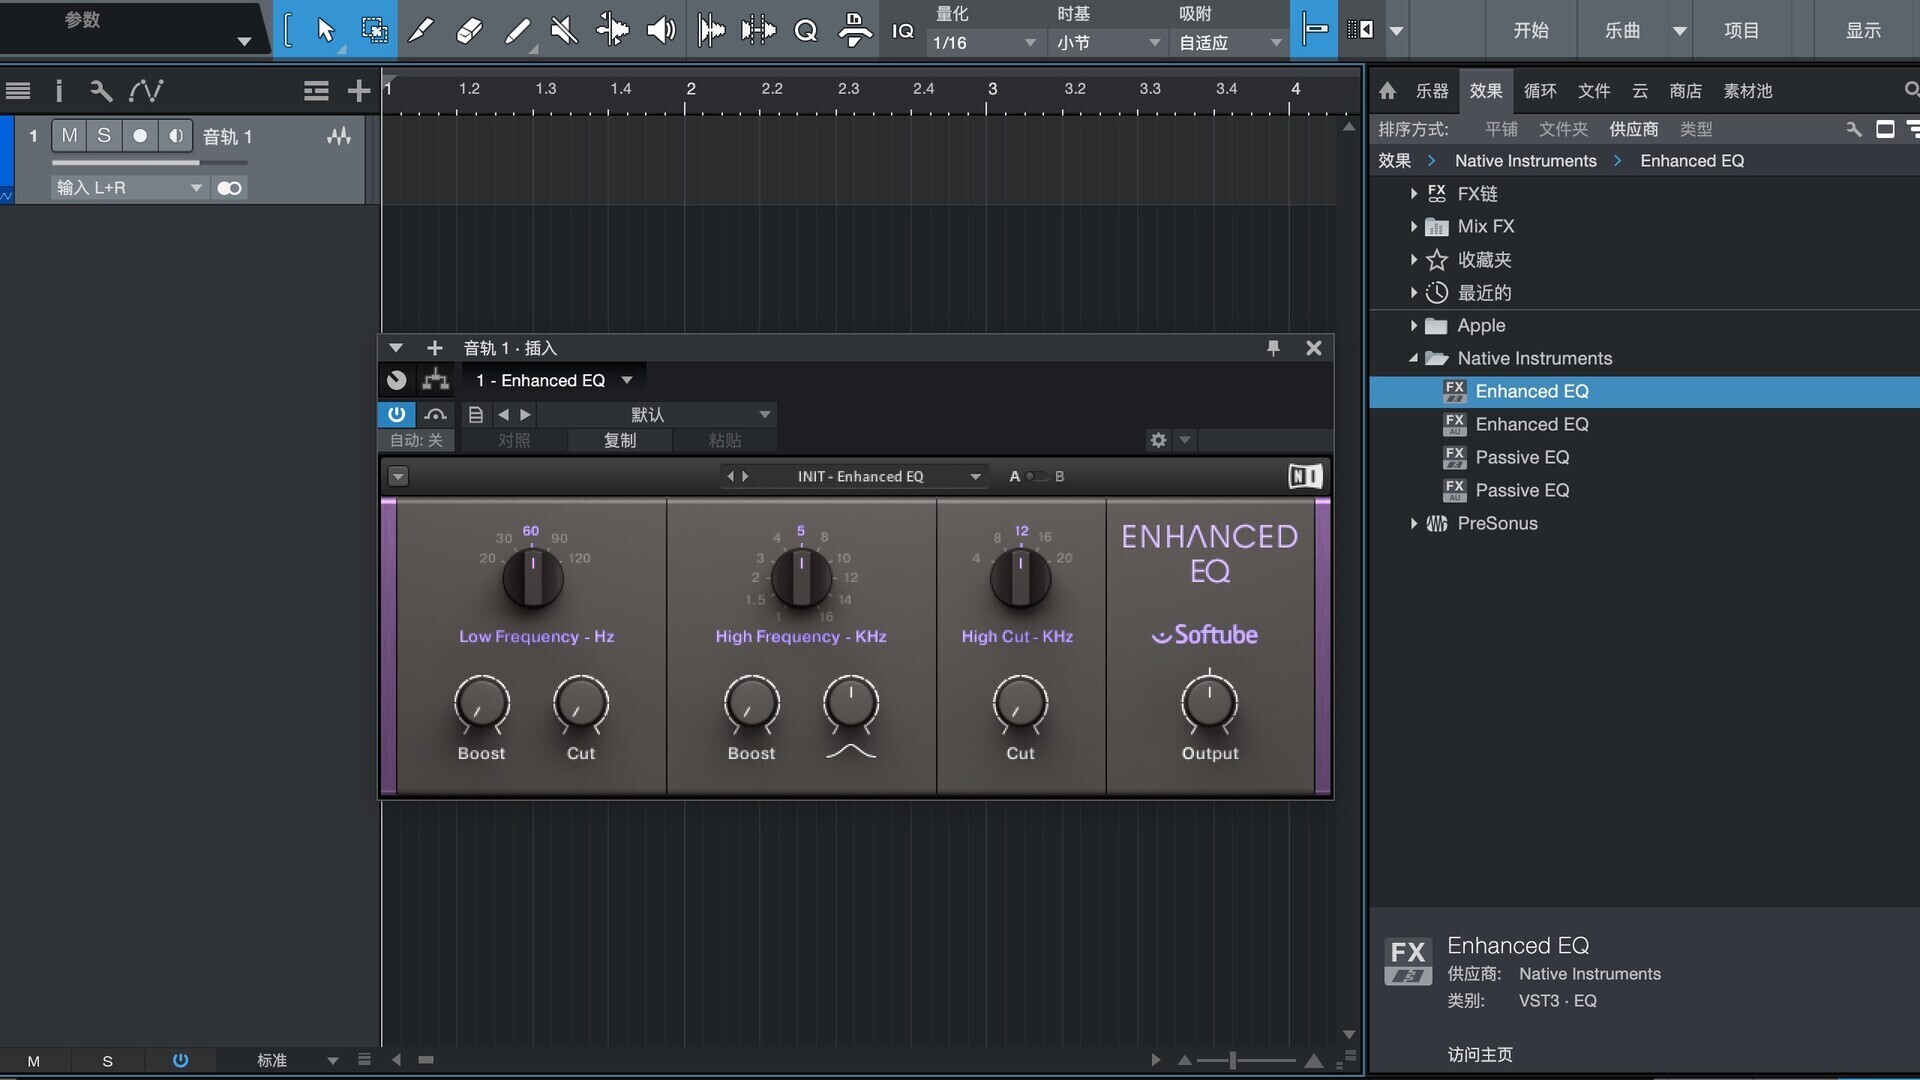Mute track 1 with M button
Screen dimensions: 1920x1080
pos(69,135)
